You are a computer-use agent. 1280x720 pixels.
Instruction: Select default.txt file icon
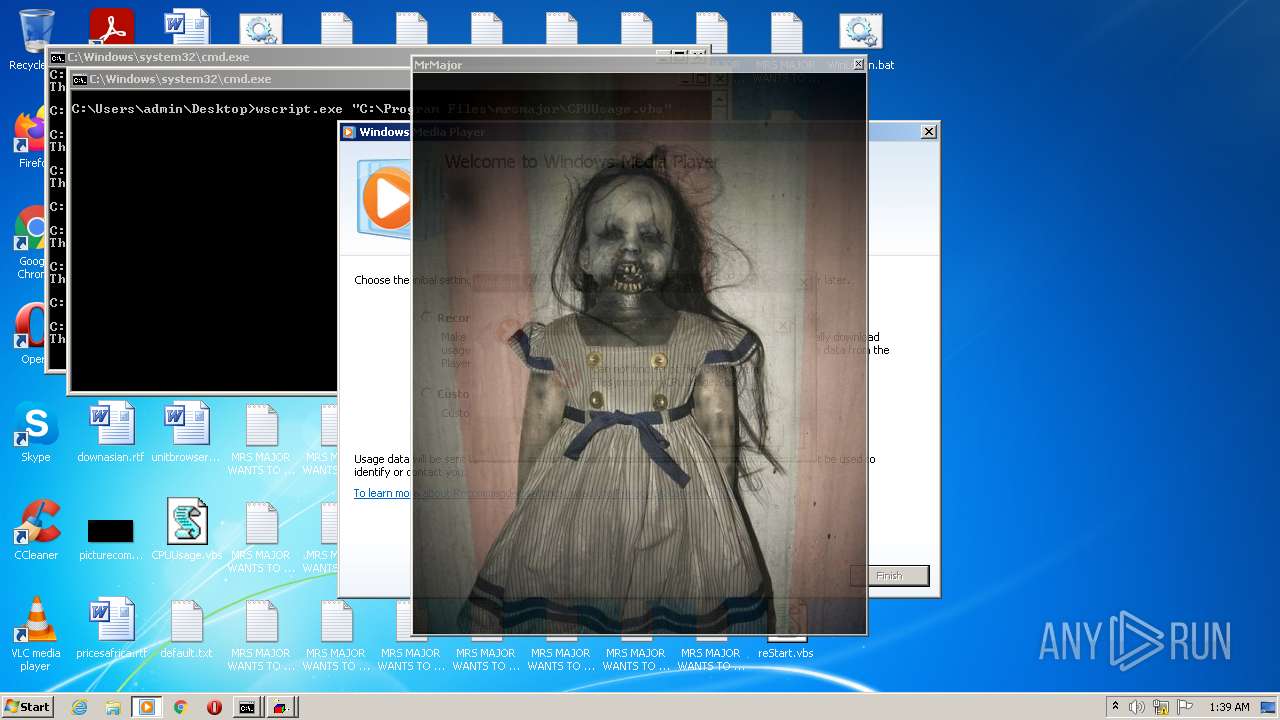click(x=186, y=629)
